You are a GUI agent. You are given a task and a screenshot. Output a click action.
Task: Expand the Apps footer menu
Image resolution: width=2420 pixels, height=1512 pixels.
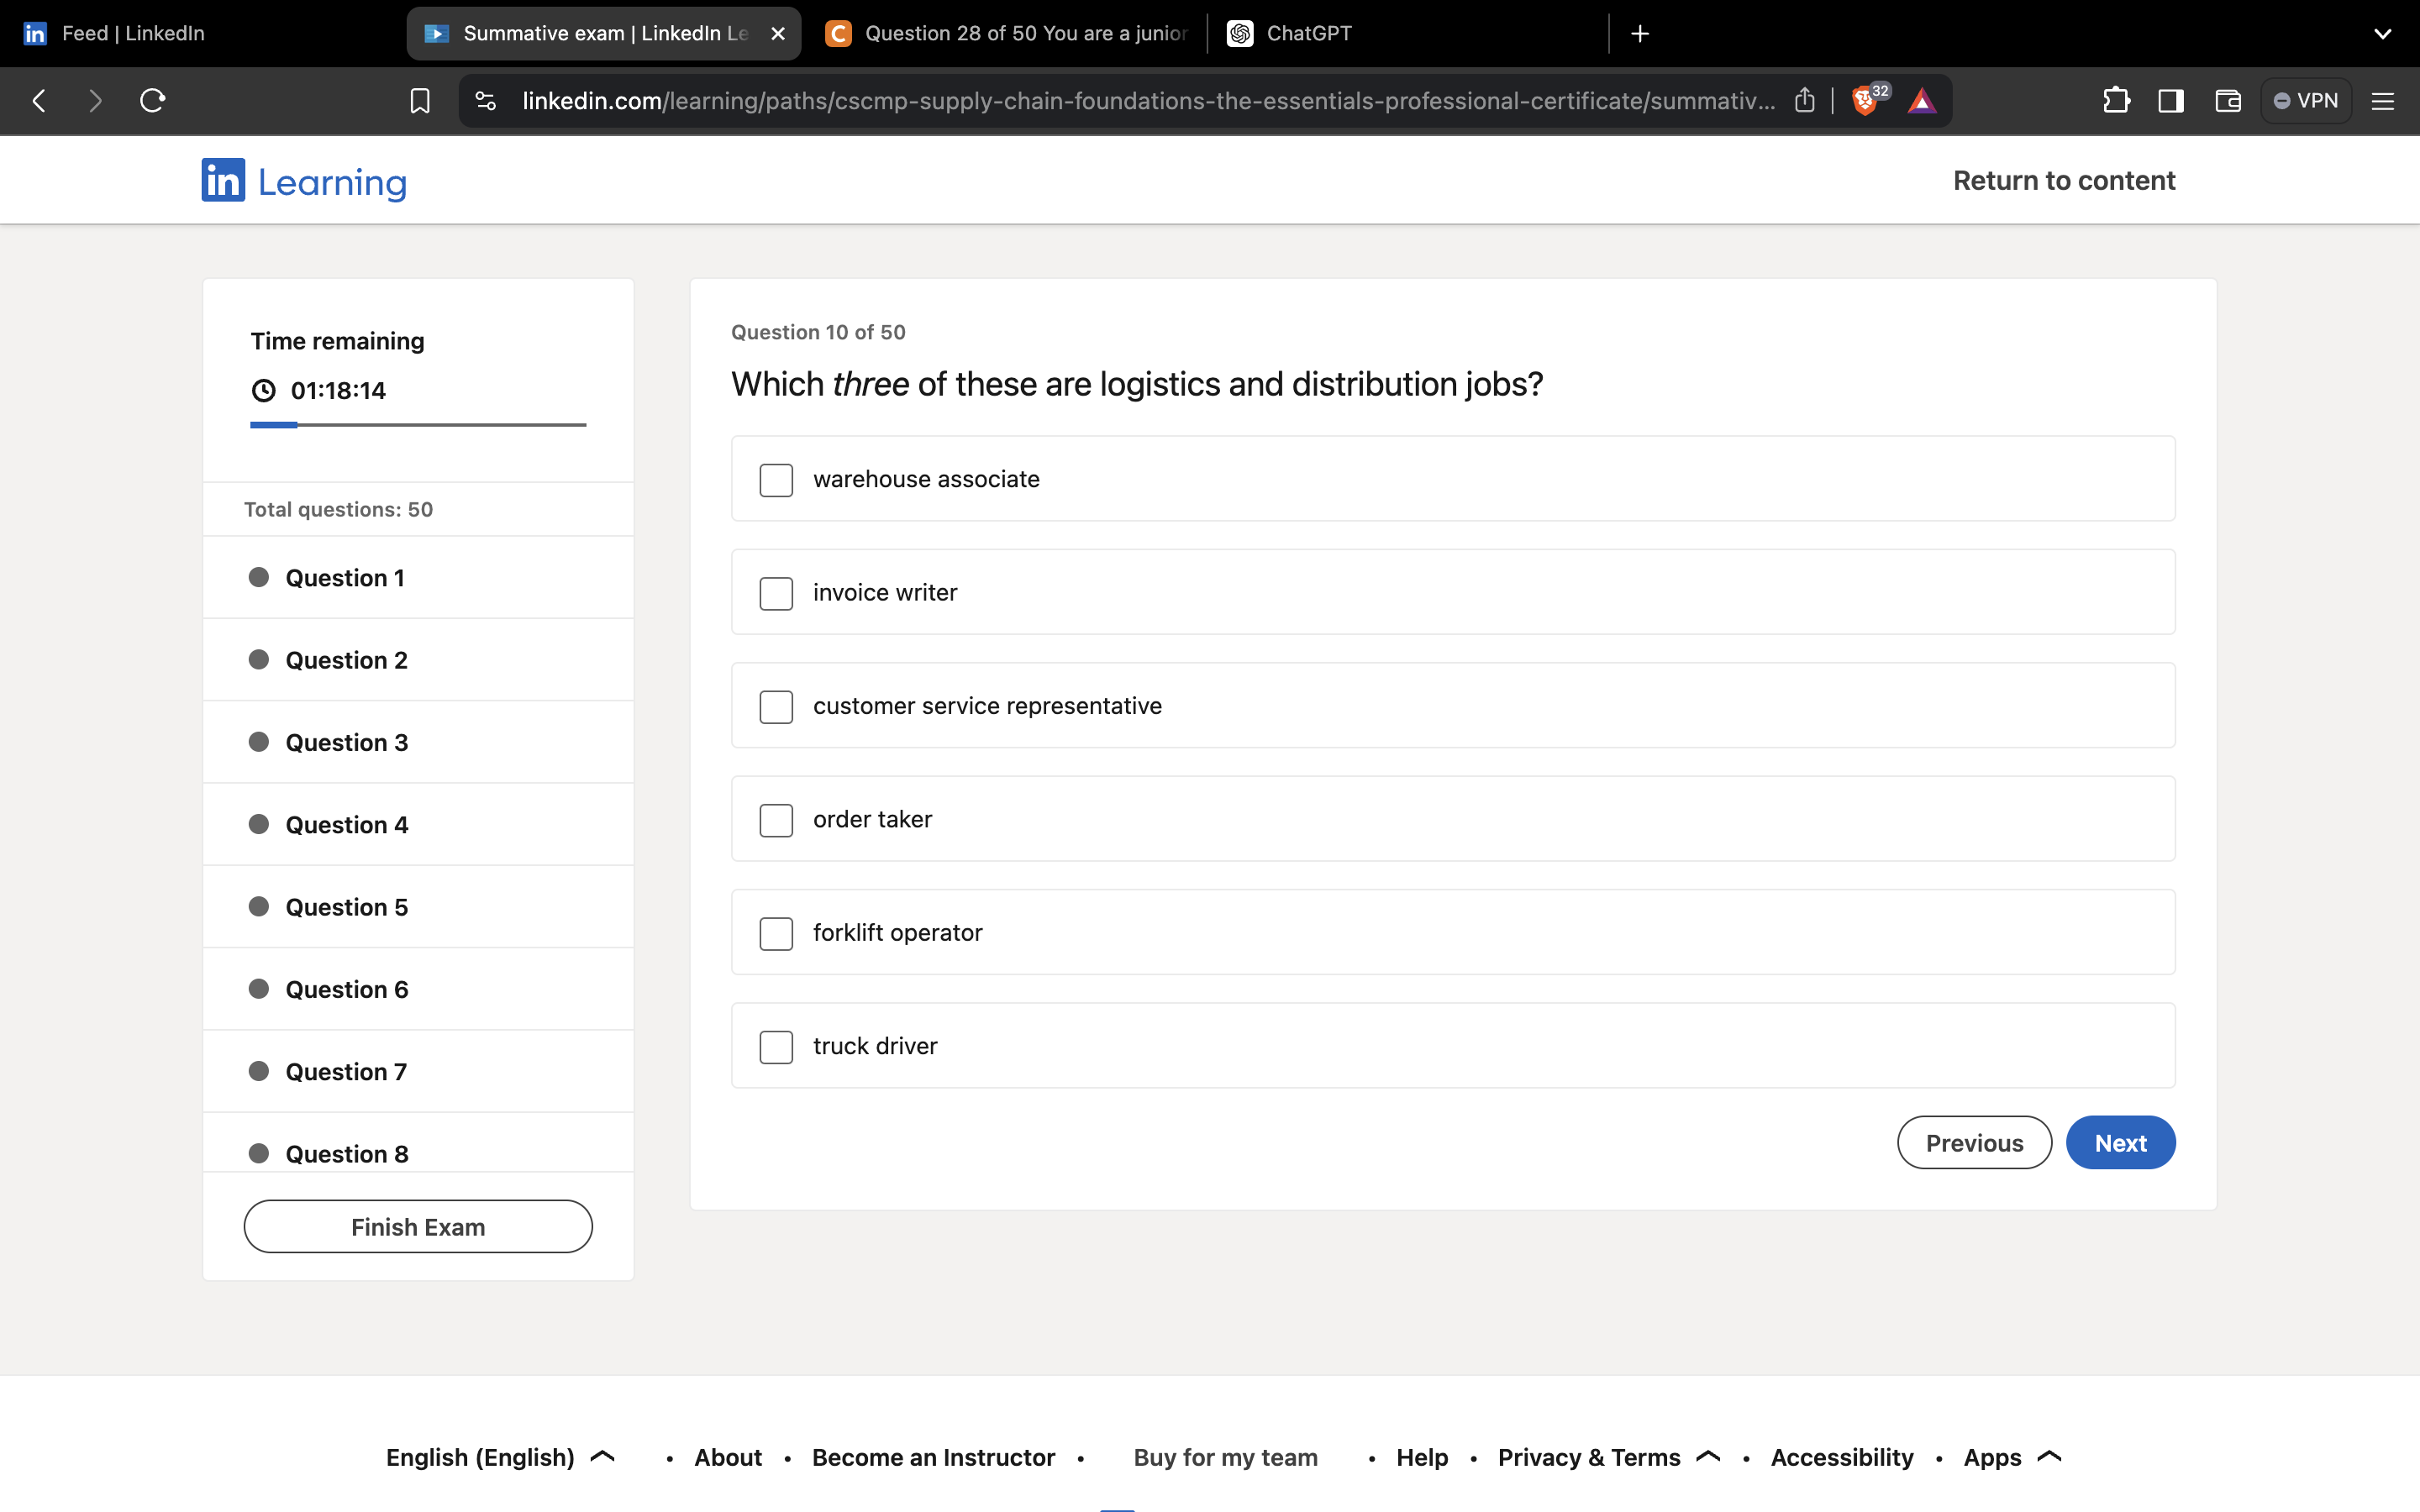pyautogui.click(x=2011, y=1457)
